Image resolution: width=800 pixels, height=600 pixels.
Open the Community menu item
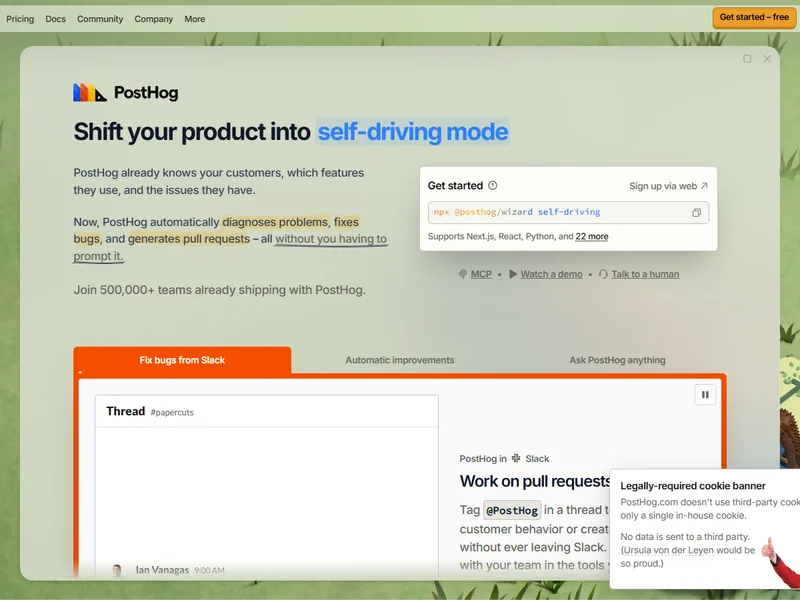pos(100,19)
